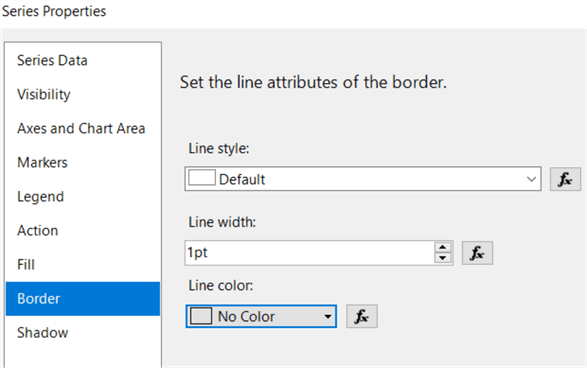Image resolution: width=587 pixels, height=368 pixels.
Task: Click the line color swatch box
Action: point(201,316)
